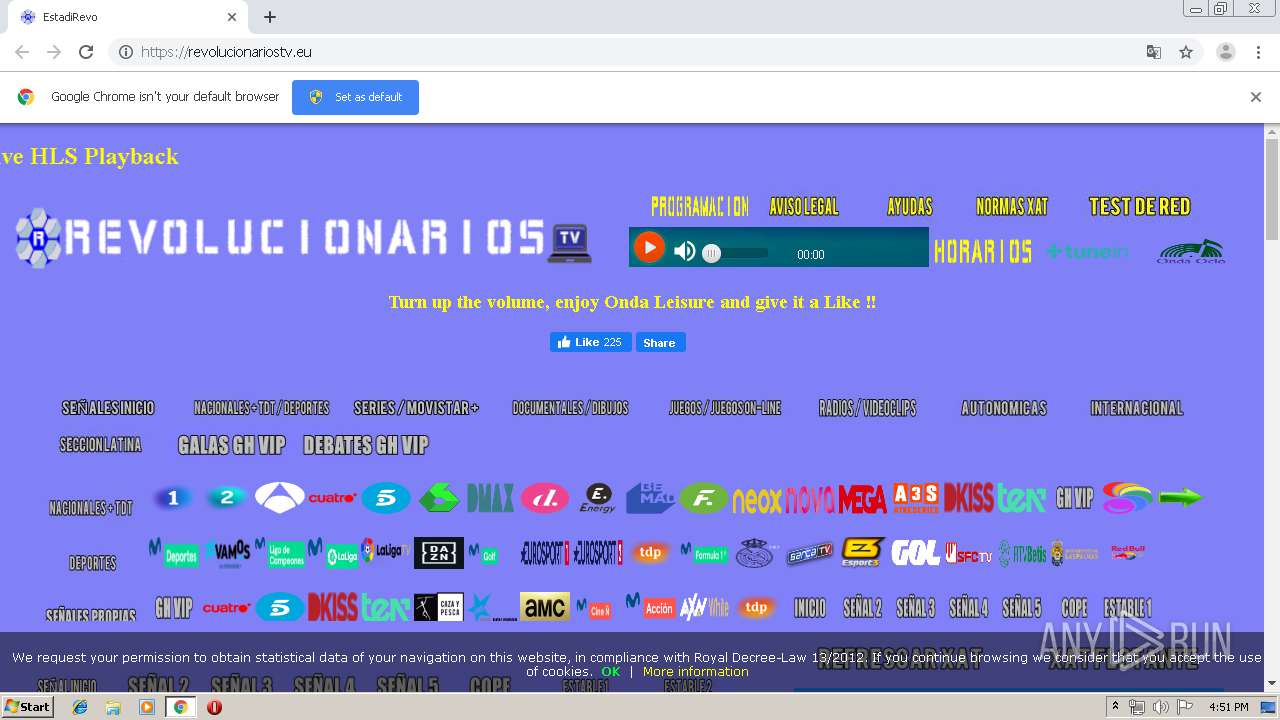Open the HORARIOS link

tap(983, 251)
